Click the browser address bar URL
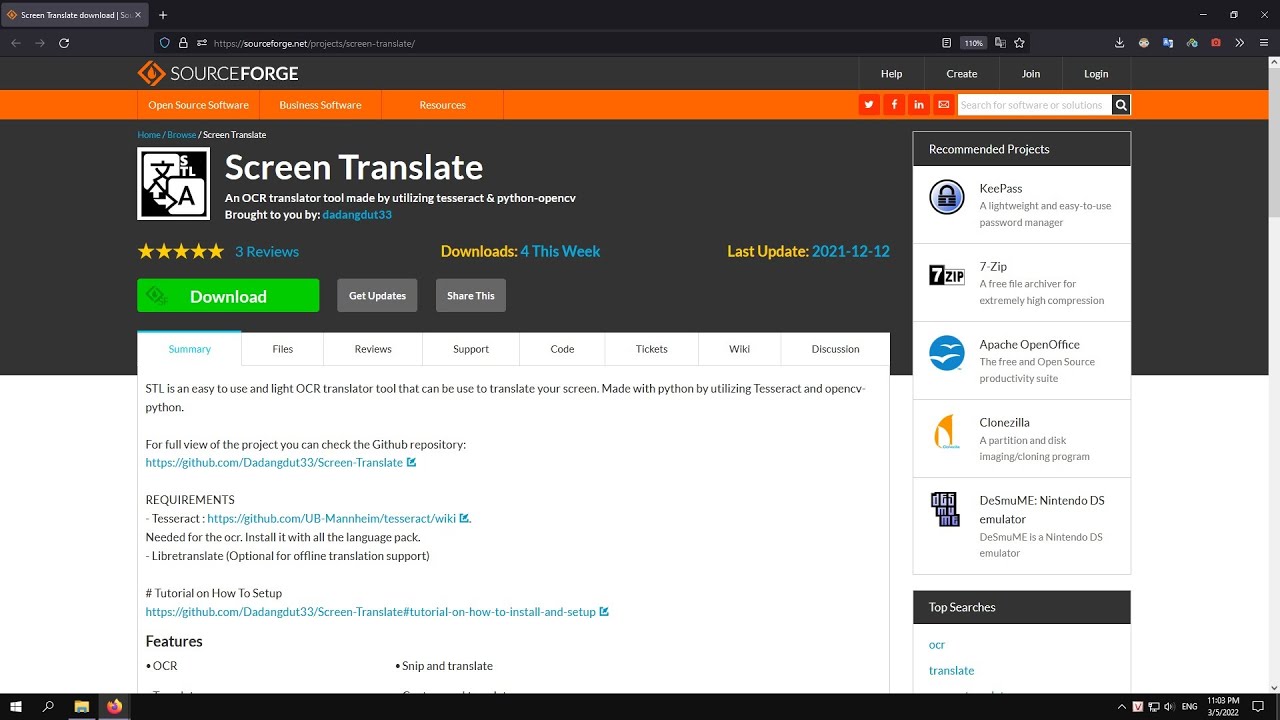The height and width of the screenshot is (720, 1280). coord(314,44)
